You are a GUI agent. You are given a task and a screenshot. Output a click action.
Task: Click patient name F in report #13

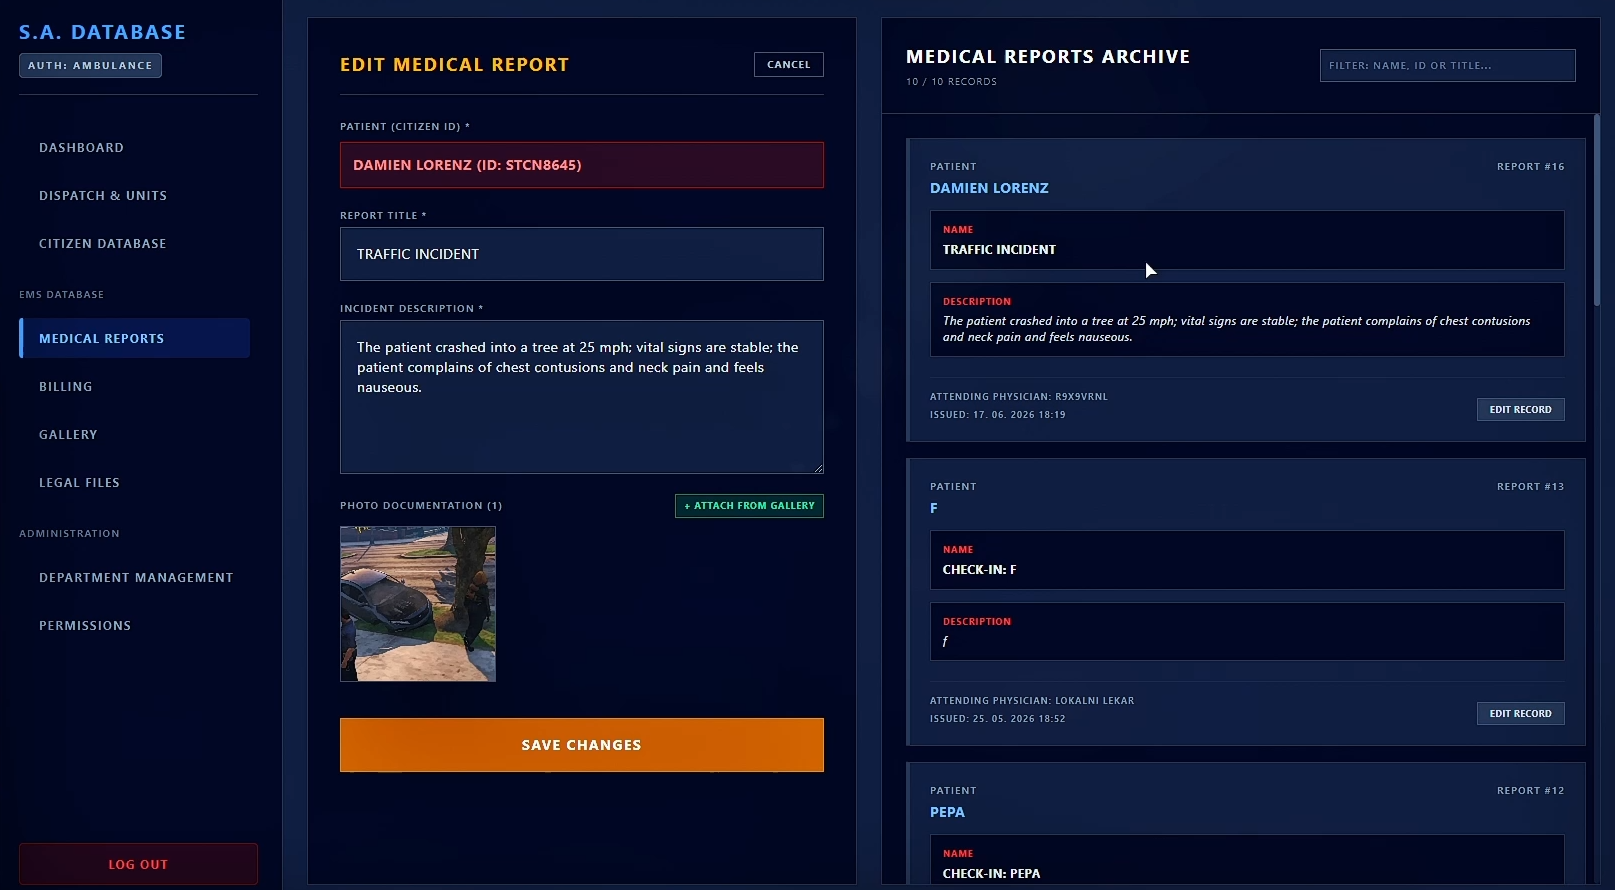point(934,508)
